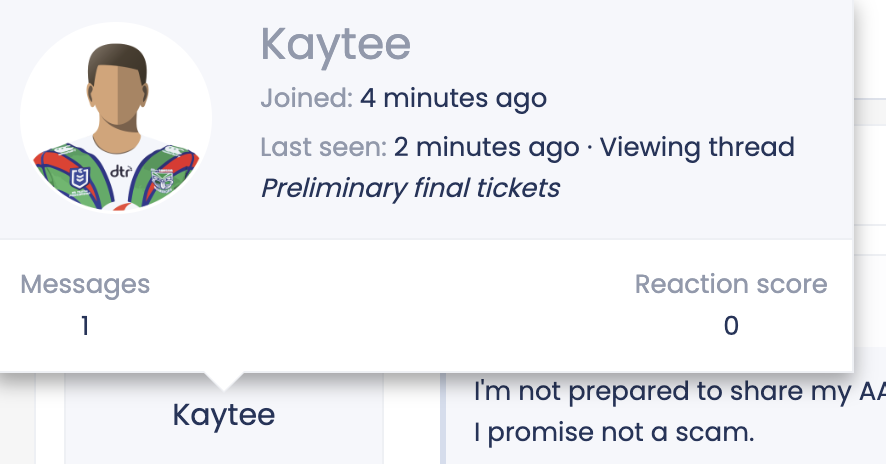
Task: Open the Preliminary final tickets thread
Action: 410,188
